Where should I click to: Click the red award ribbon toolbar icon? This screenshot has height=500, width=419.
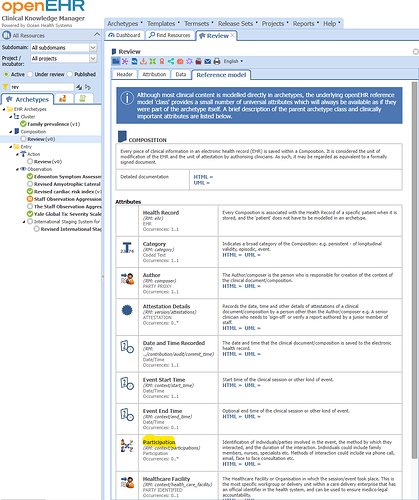tap(162, 61)
